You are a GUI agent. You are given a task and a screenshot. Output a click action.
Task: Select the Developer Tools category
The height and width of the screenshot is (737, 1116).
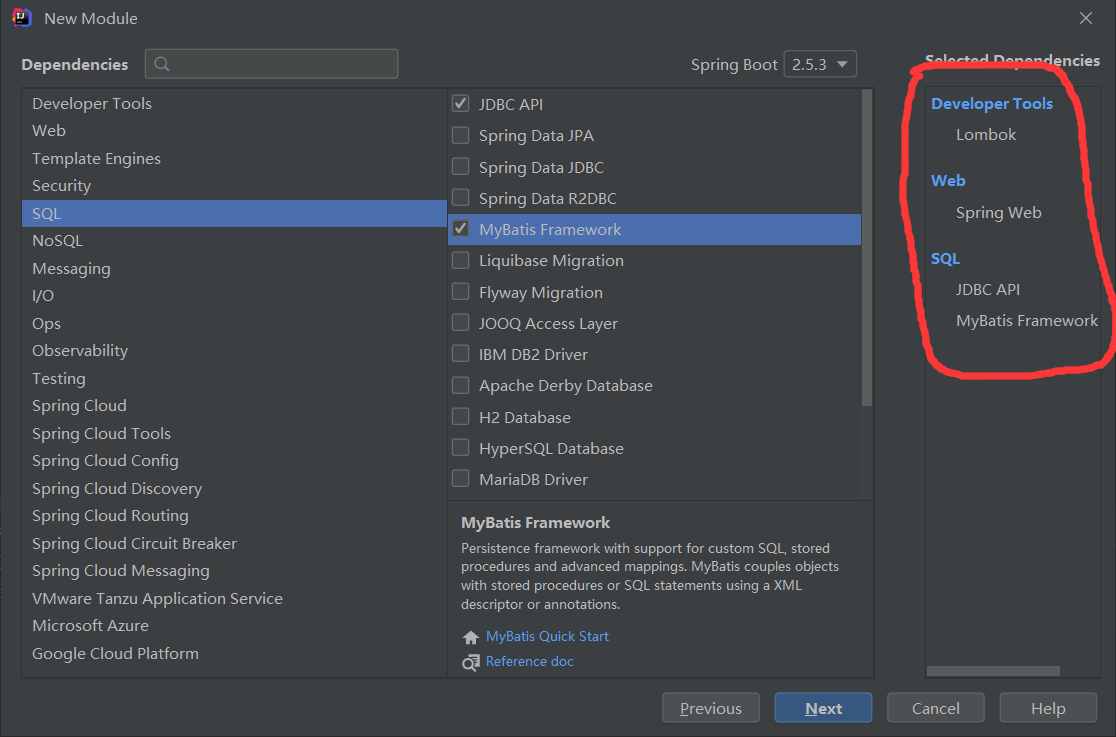(x=234, y=103)
